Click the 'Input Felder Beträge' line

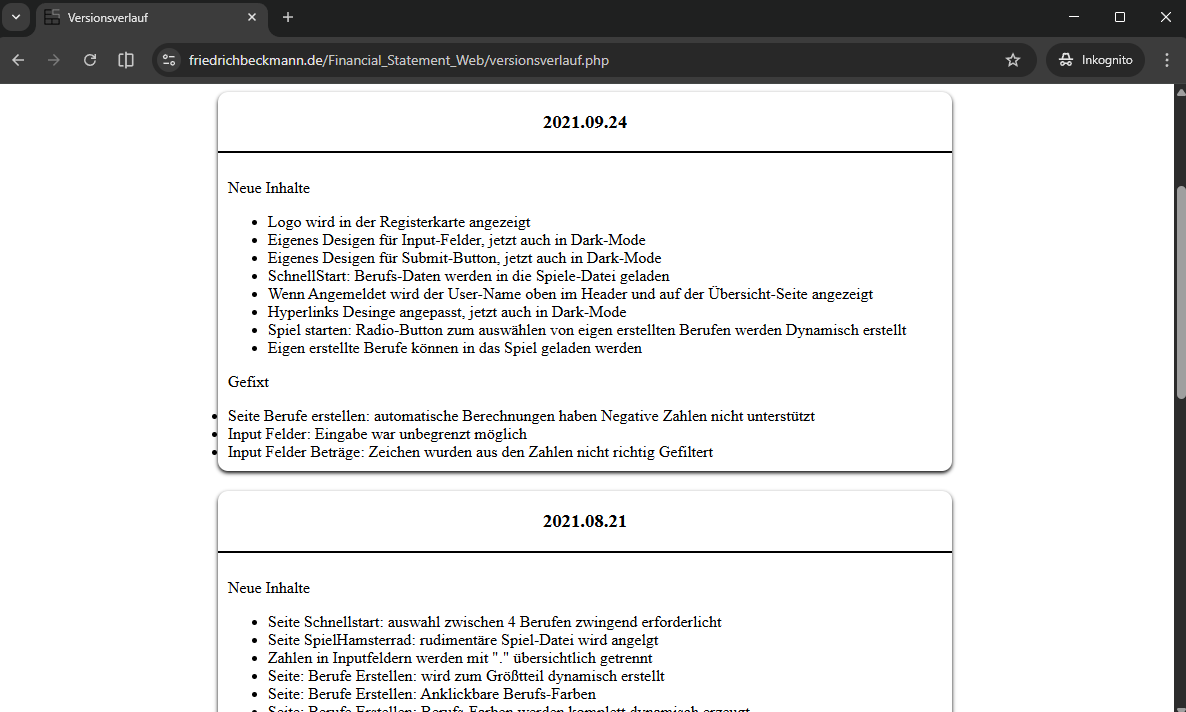470,452
